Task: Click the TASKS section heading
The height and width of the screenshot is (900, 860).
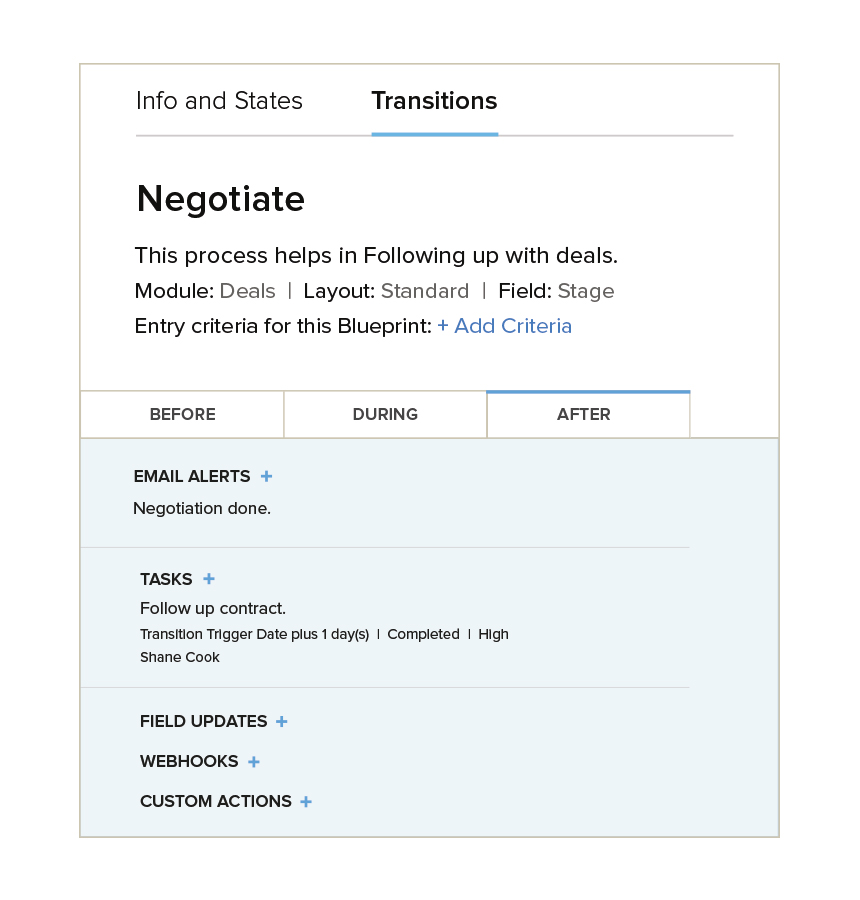Action: (166, 579)
